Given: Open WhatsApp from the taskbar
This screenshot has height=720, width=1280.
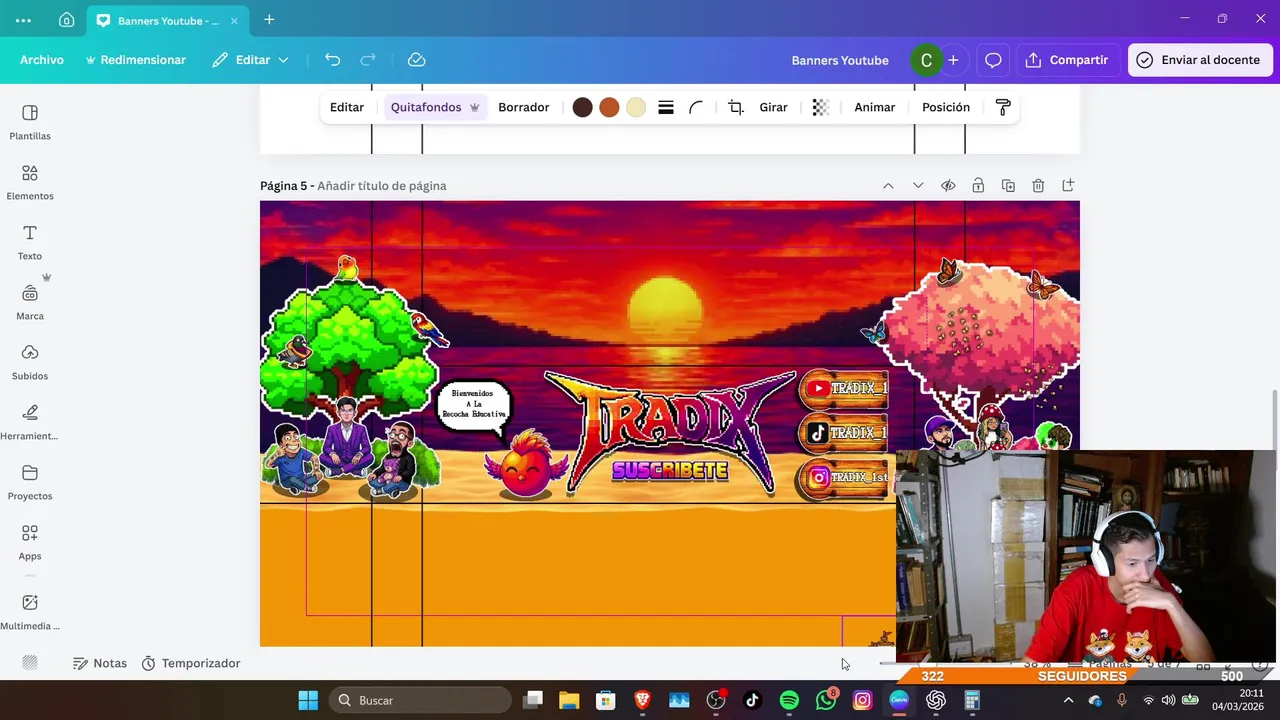Looking at the screenshot, I should click(826, 700).
